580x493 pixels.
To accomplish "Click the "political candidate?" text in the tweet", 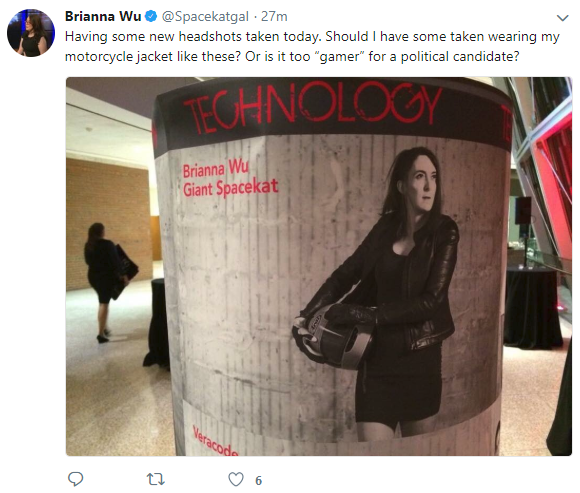I will click(x=460, y=57).
